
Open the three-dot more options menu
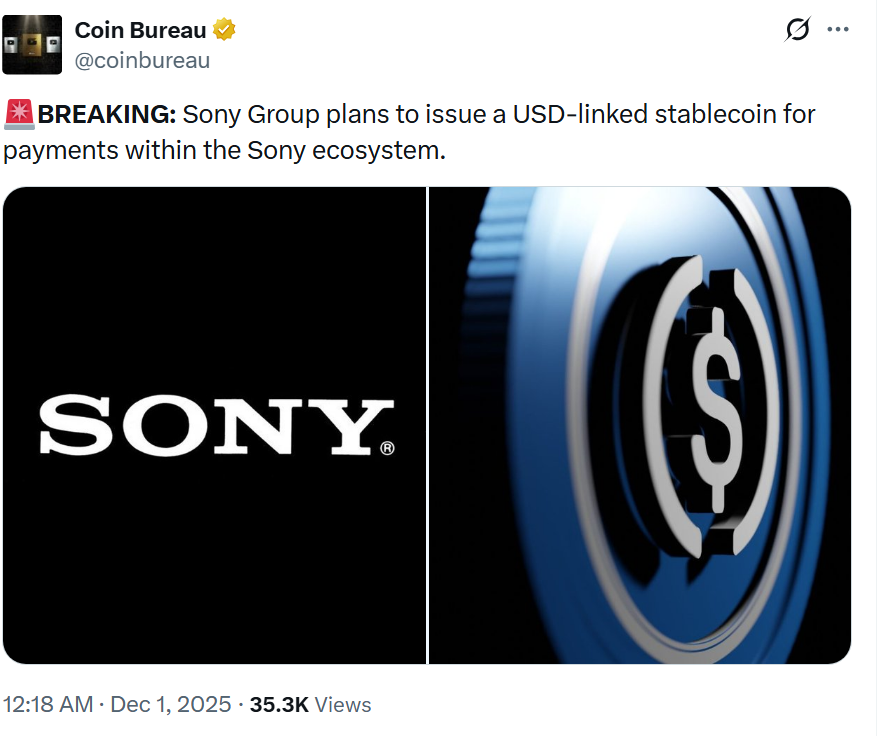(838, 30)
